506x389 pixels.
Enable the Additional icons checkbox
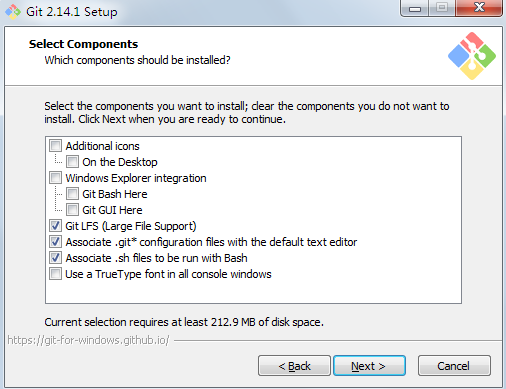click(x=55, y=146)
